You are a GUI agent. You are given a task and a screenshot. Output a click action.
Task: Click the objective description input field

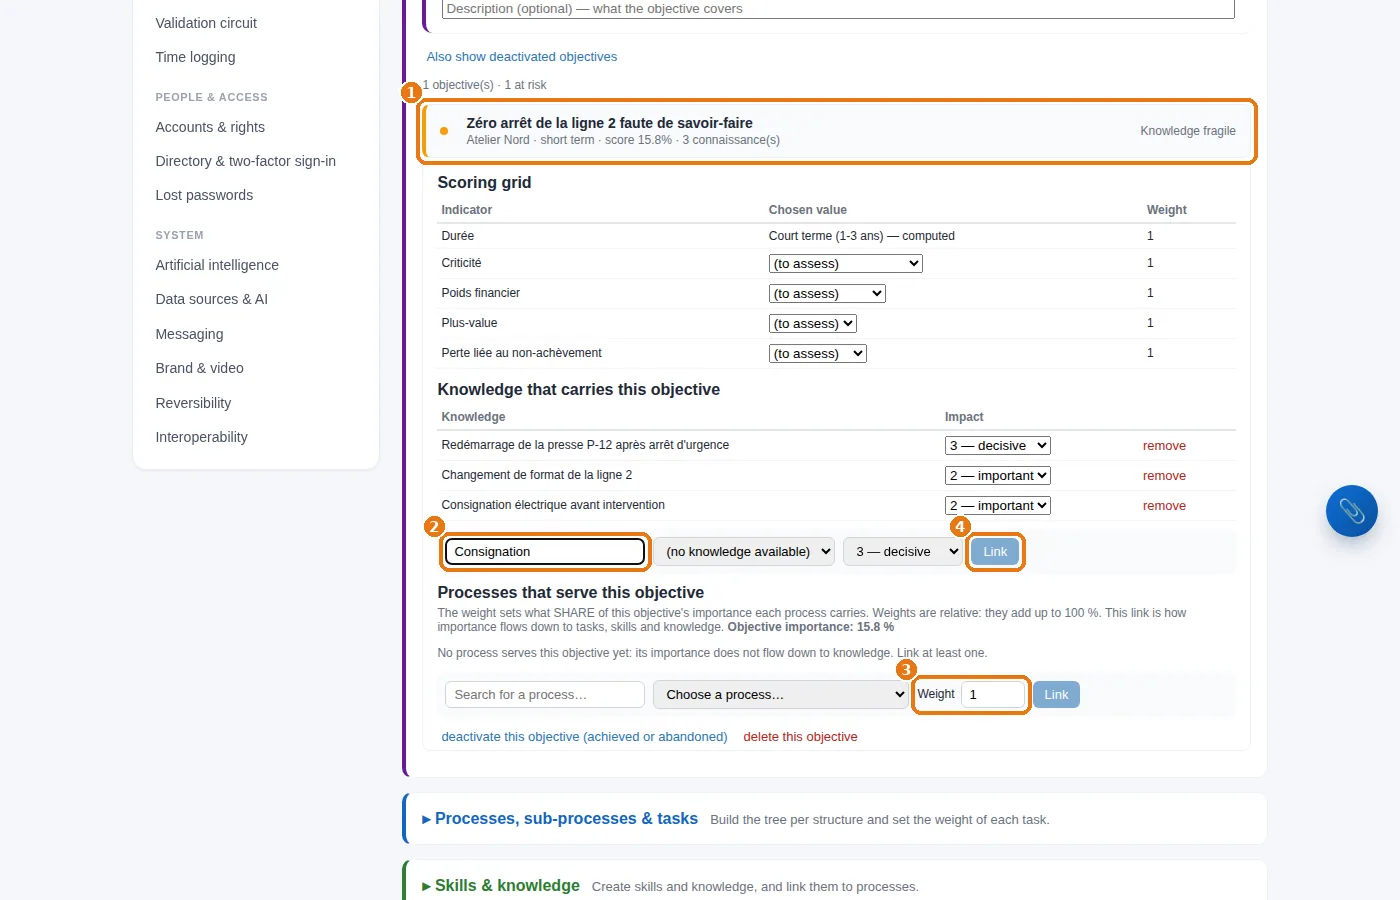click(838, 9)
